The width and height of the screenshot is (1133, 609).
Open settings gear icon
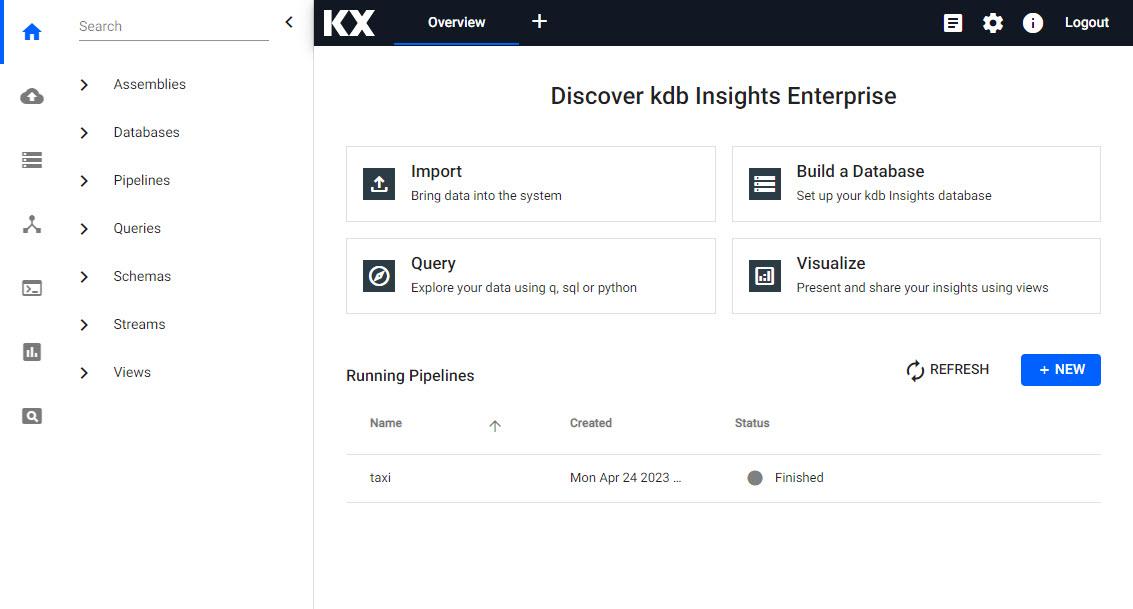(x=993, y=23)
